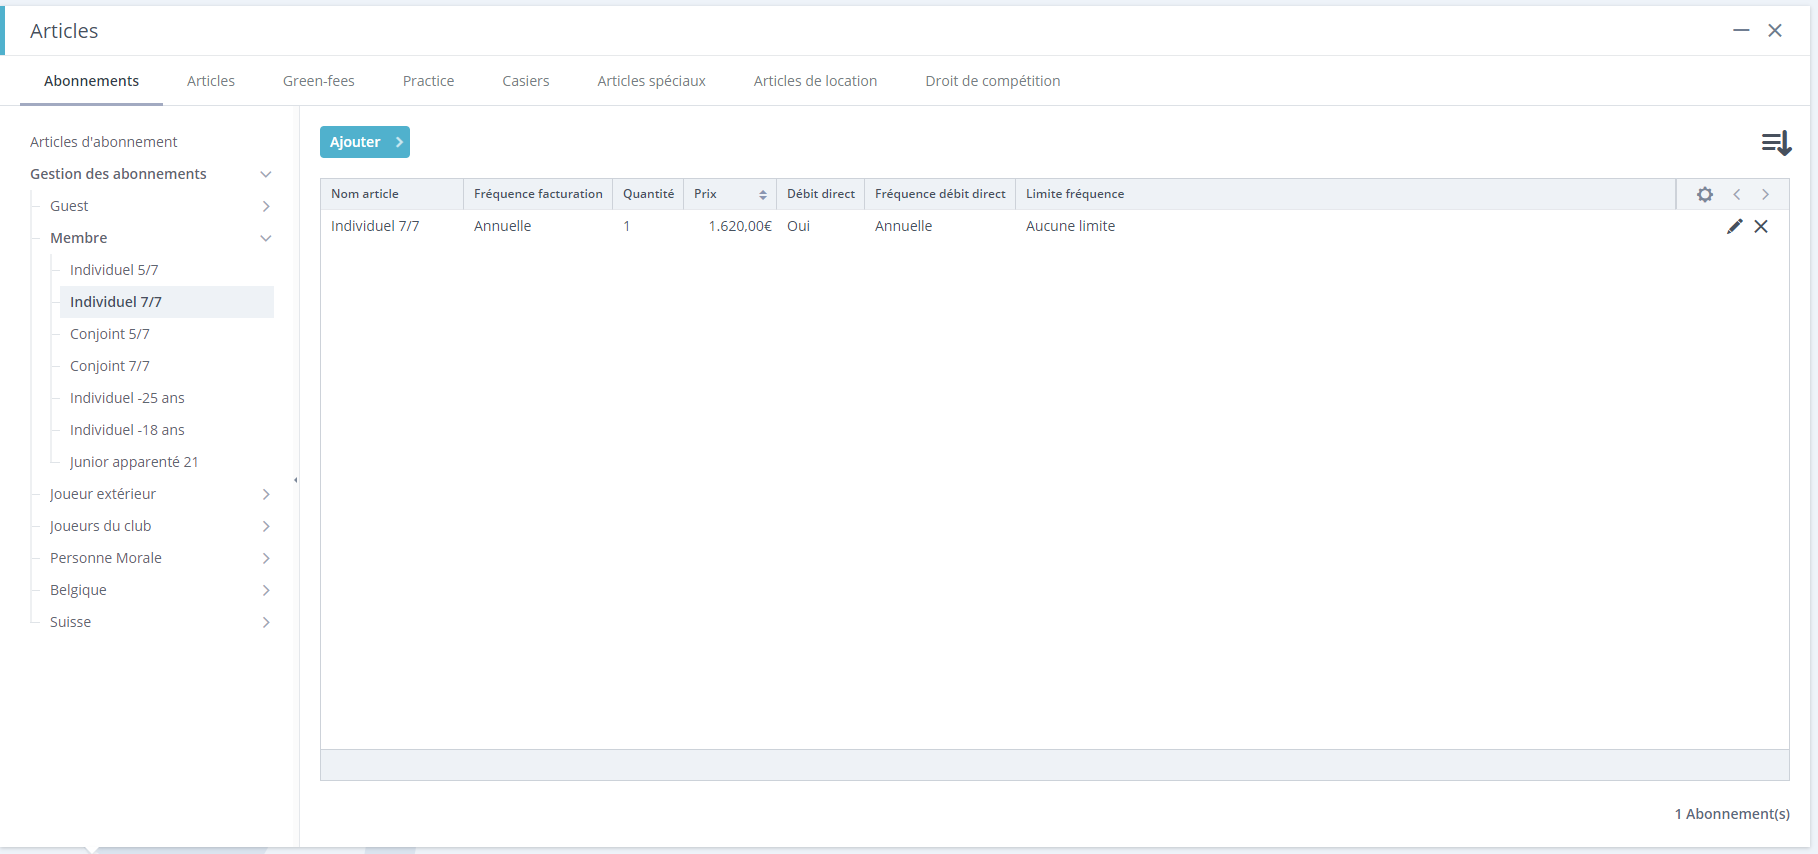This screenshot has height=854, width=1818.
Task: Open the table column settings gear
Action: 1705,195
